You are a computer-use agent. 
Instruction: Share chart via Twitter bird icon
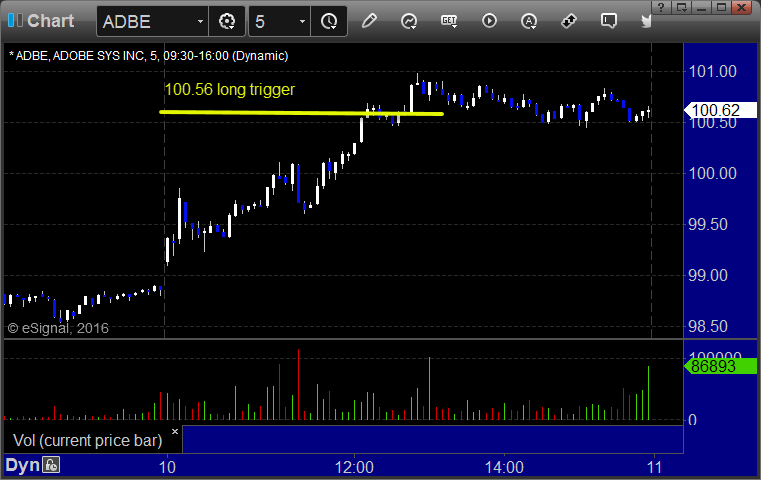point(646,21)
